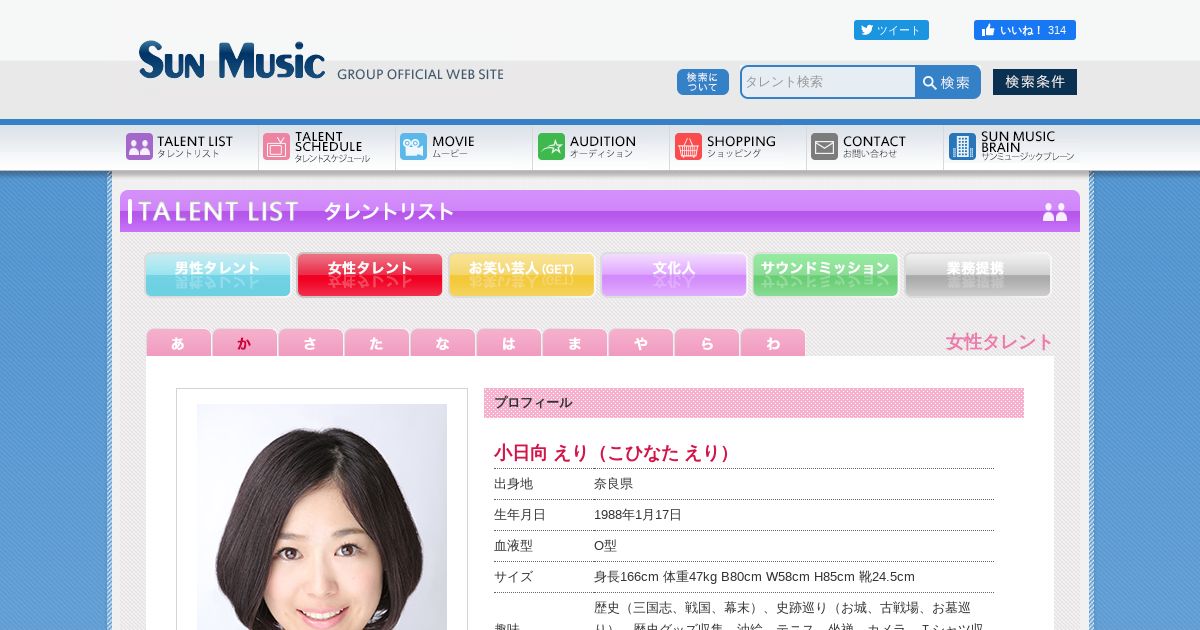The width and height of the screenshot is (1200, 630).
Task: Click the Contact envelope icon
Action: [x=824, y=147]
